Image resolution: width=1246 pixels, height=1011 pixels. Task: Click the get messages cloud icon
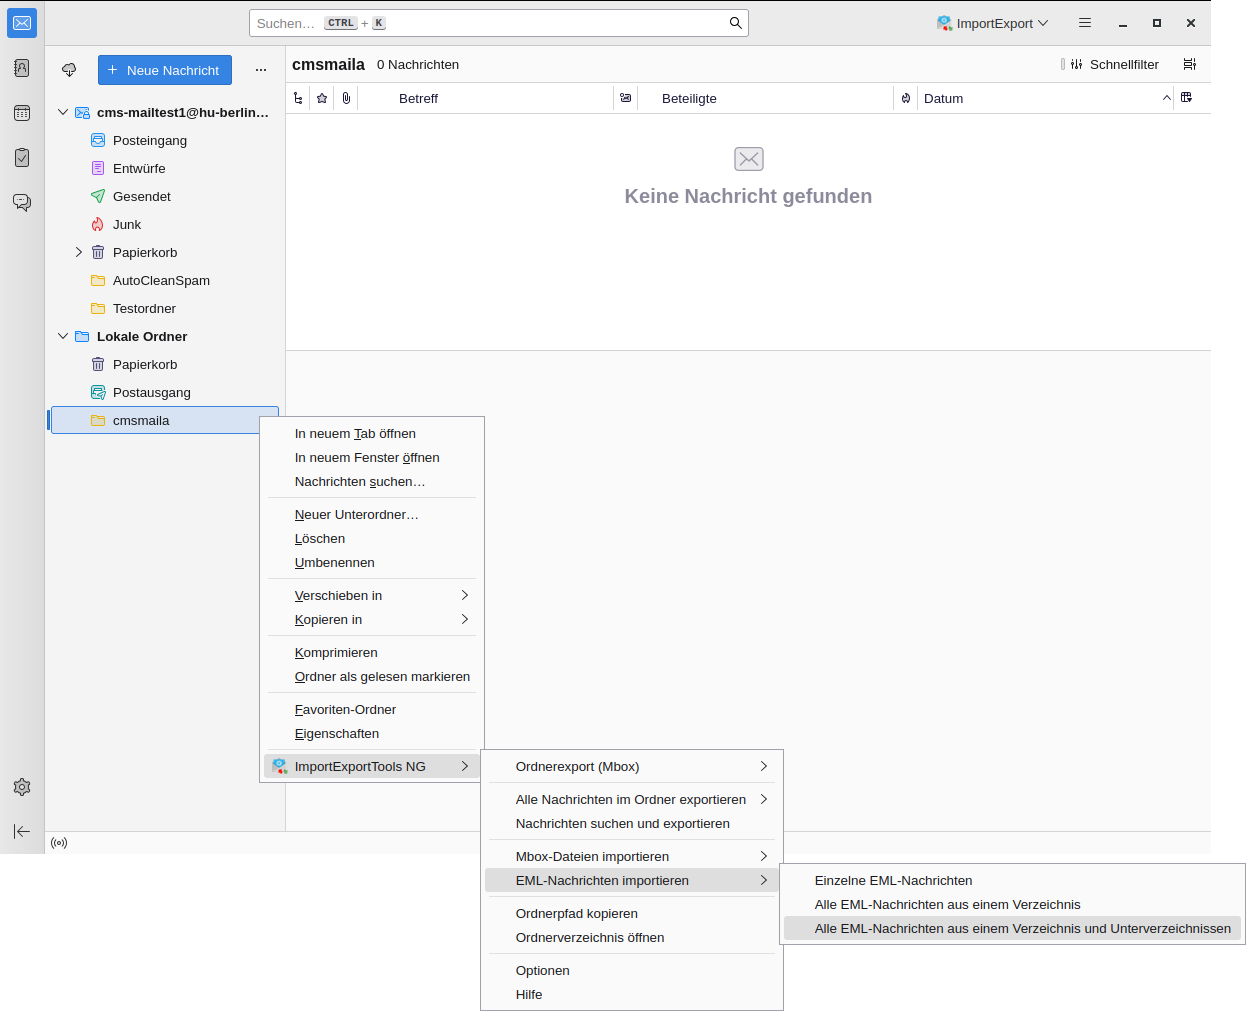coord(69,70)
